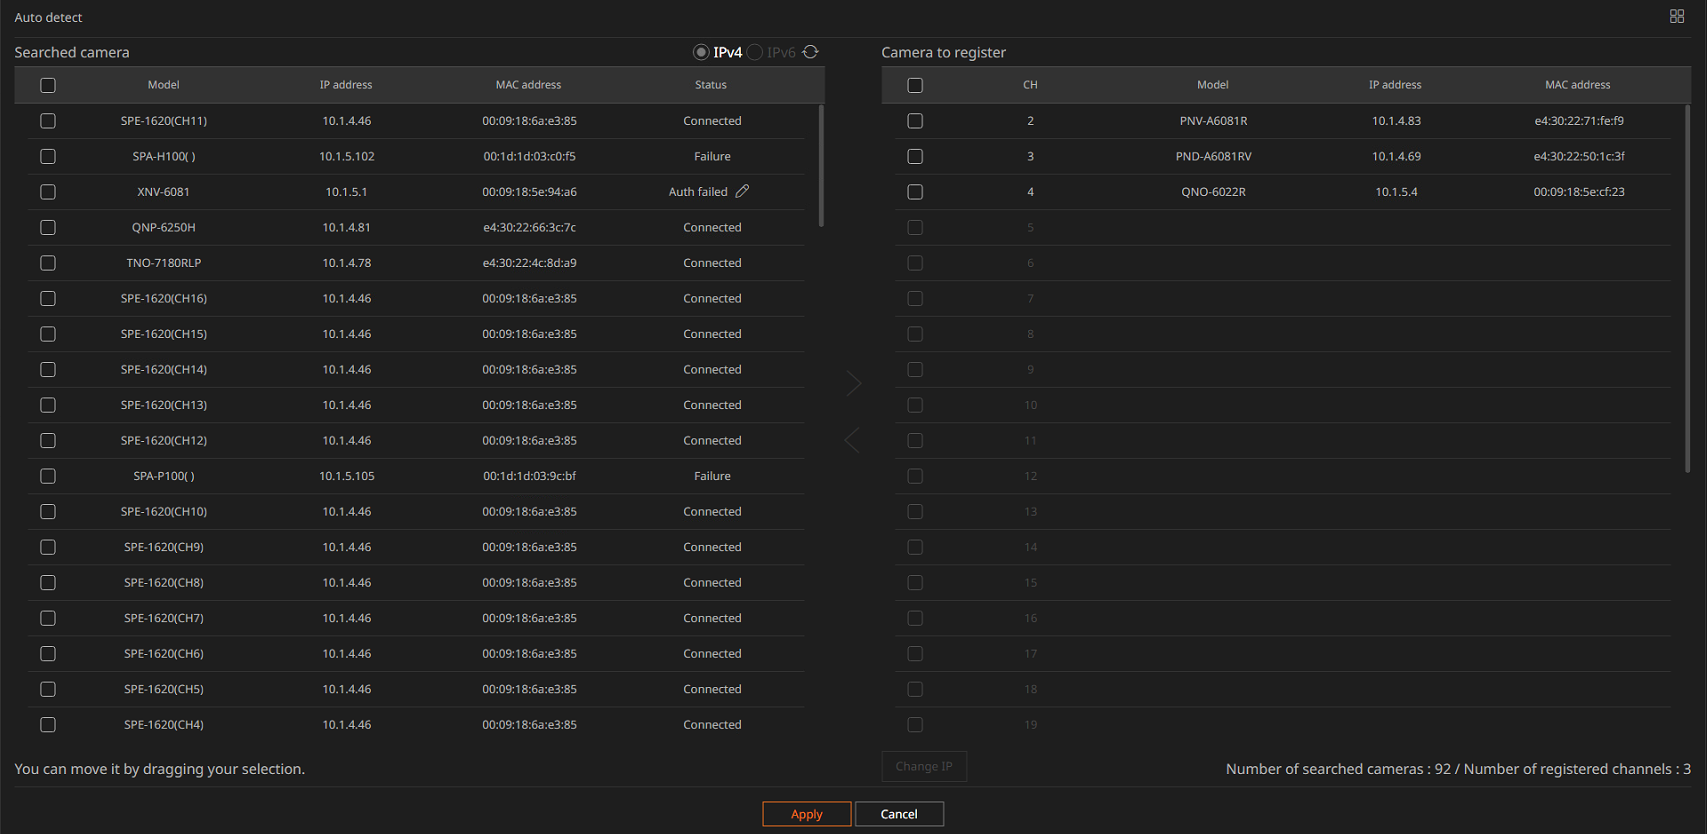Click registered IP address 10.1.4.83
The image size is (1707, 834).
click(1396, 121)
